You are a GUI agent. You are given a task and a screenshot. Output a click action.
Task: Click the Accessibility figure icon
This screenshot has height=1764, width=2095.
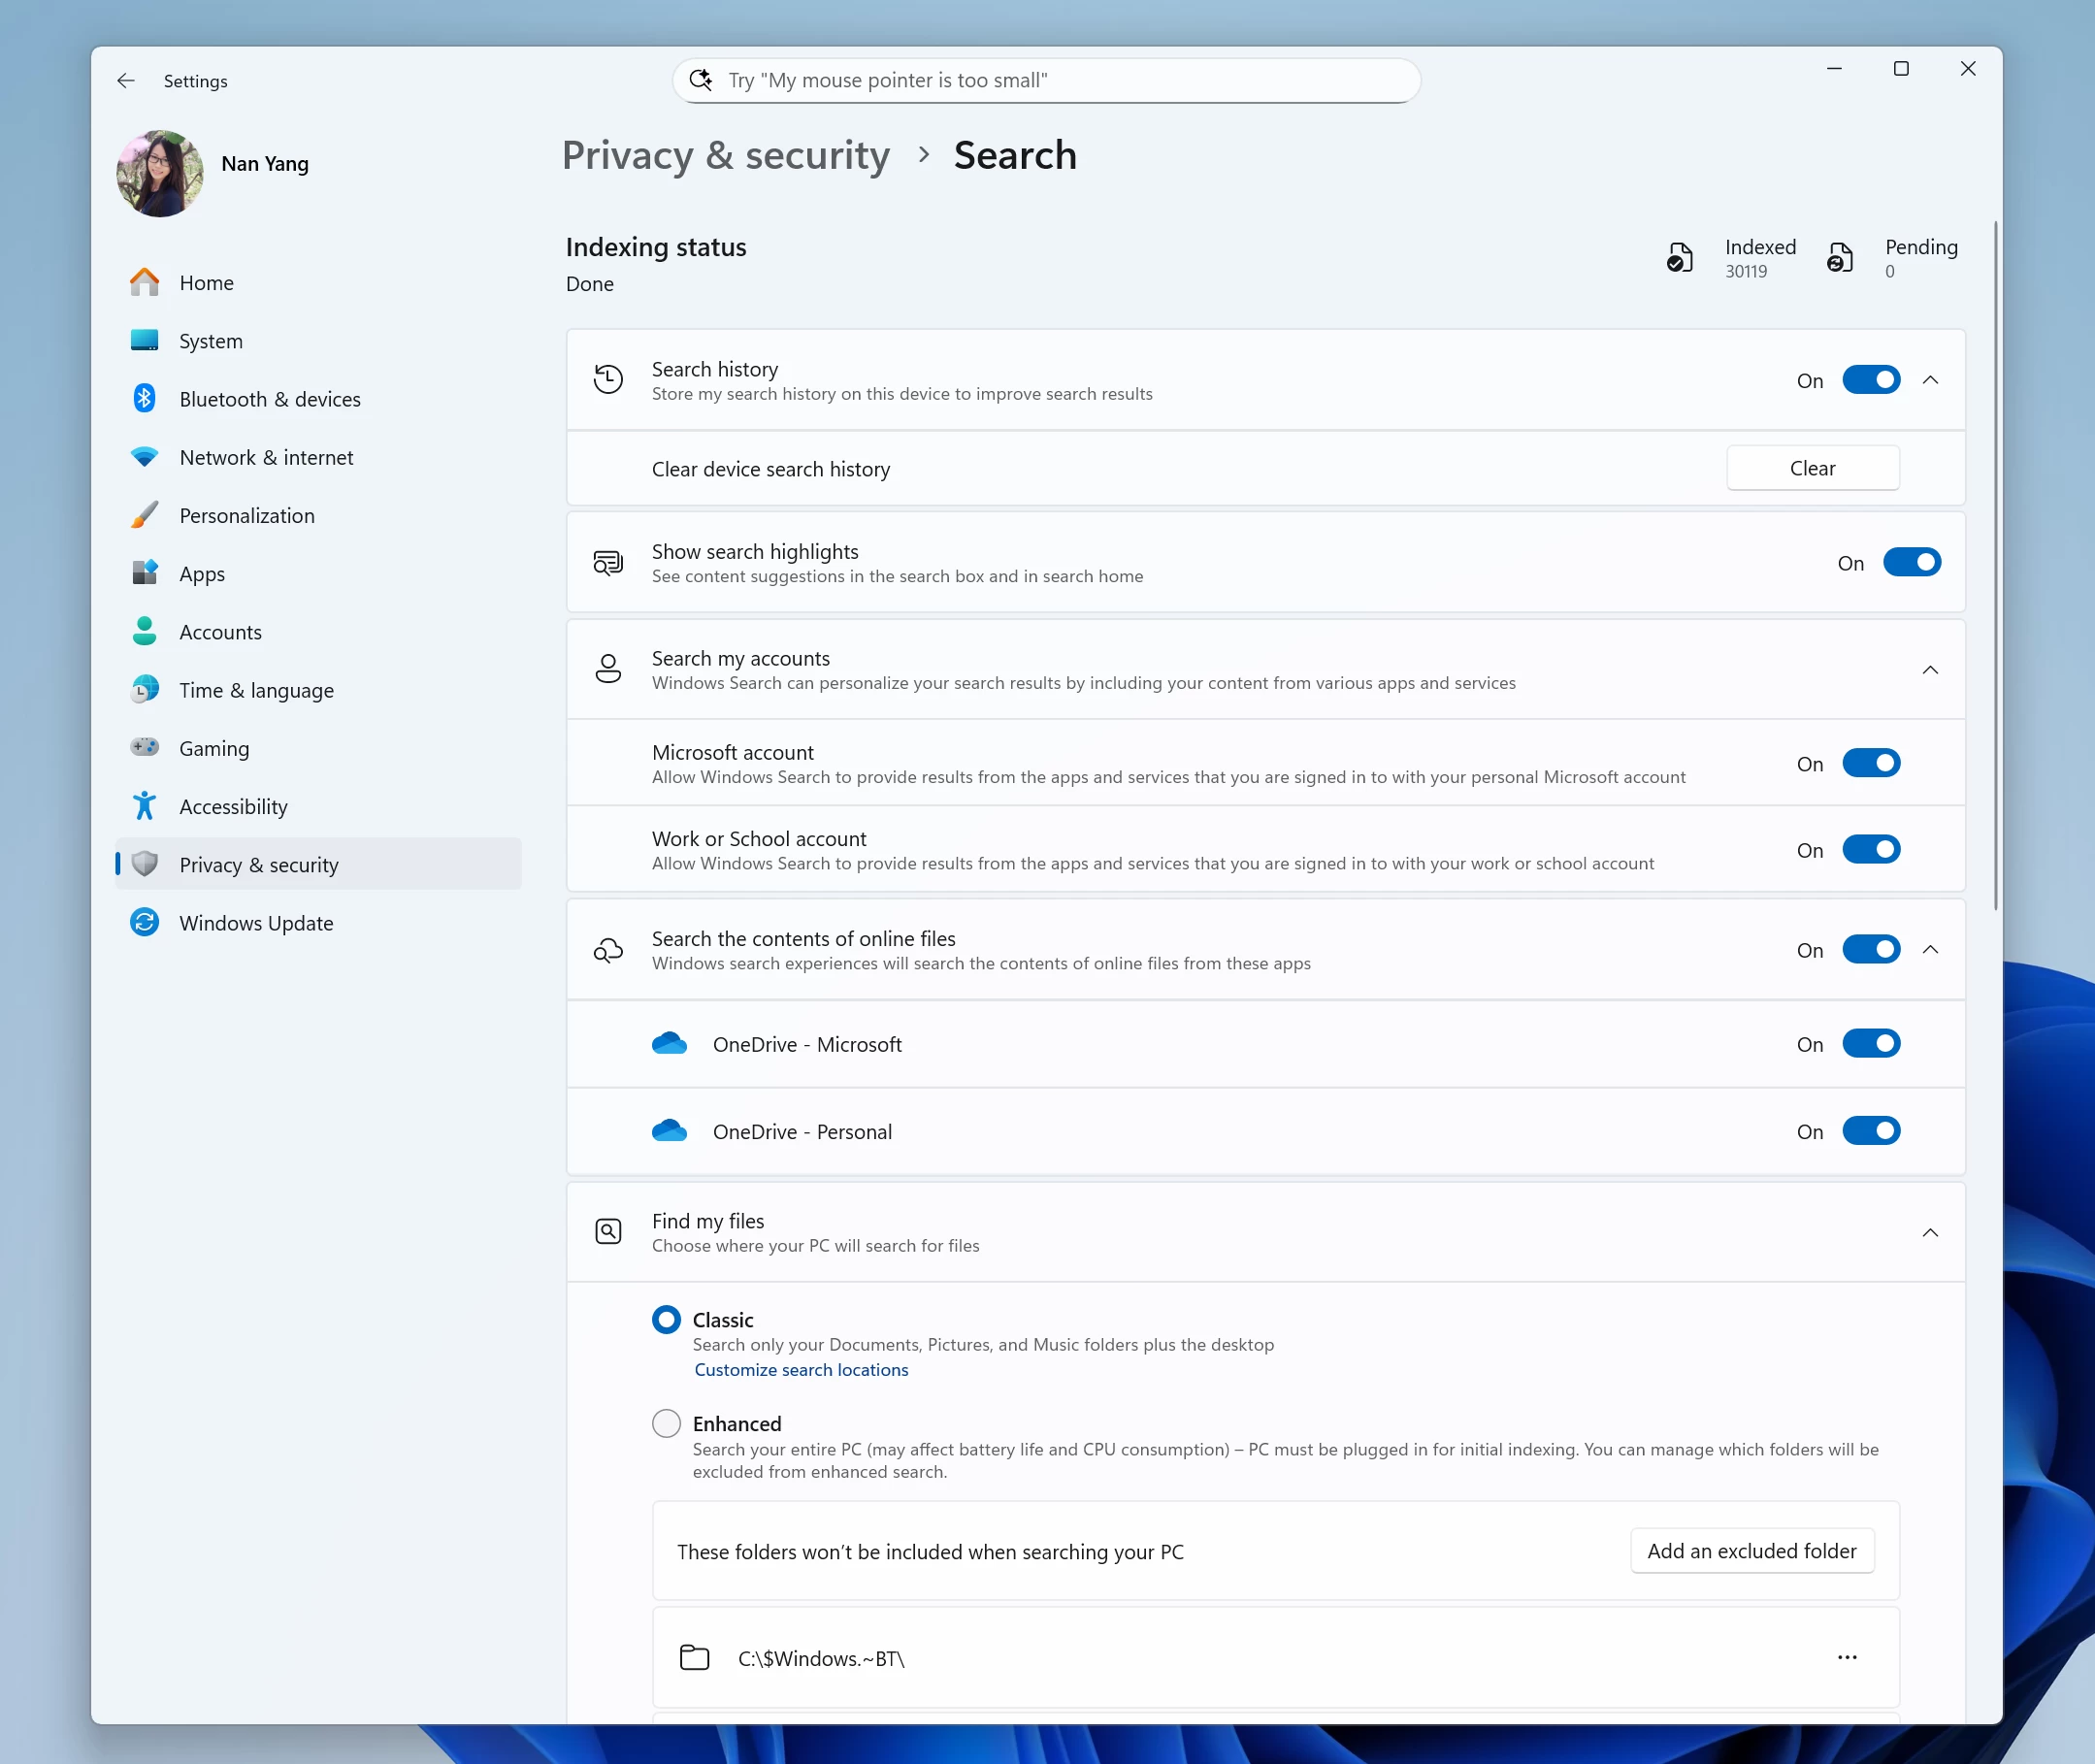click(x=144, y=806)
